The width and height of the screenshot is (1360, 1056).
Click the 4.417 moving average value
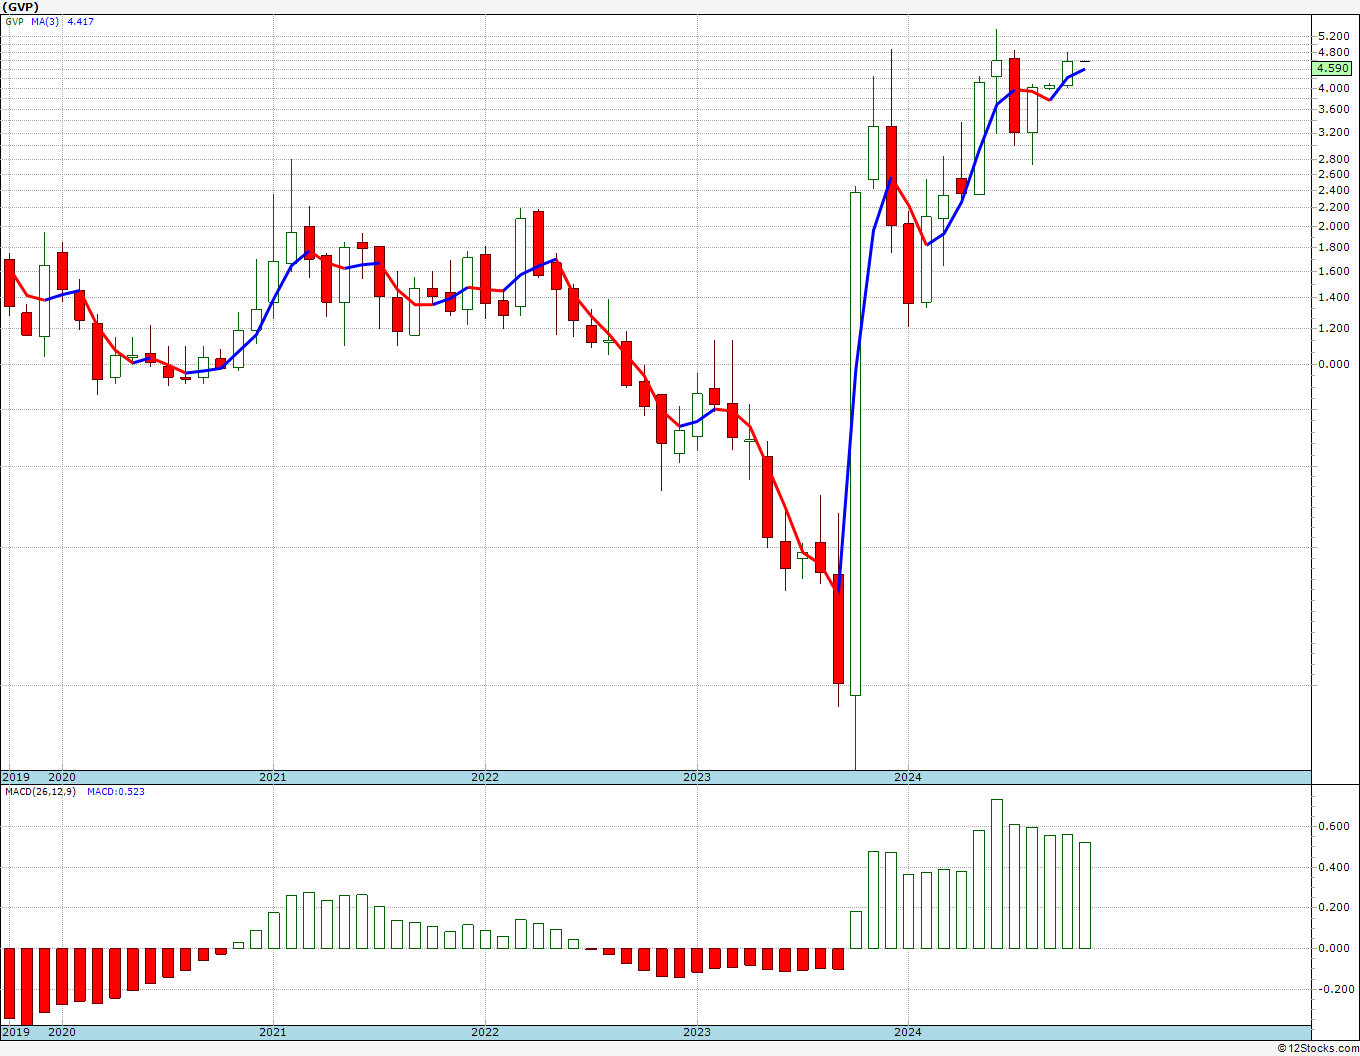(x=80, y=21)
